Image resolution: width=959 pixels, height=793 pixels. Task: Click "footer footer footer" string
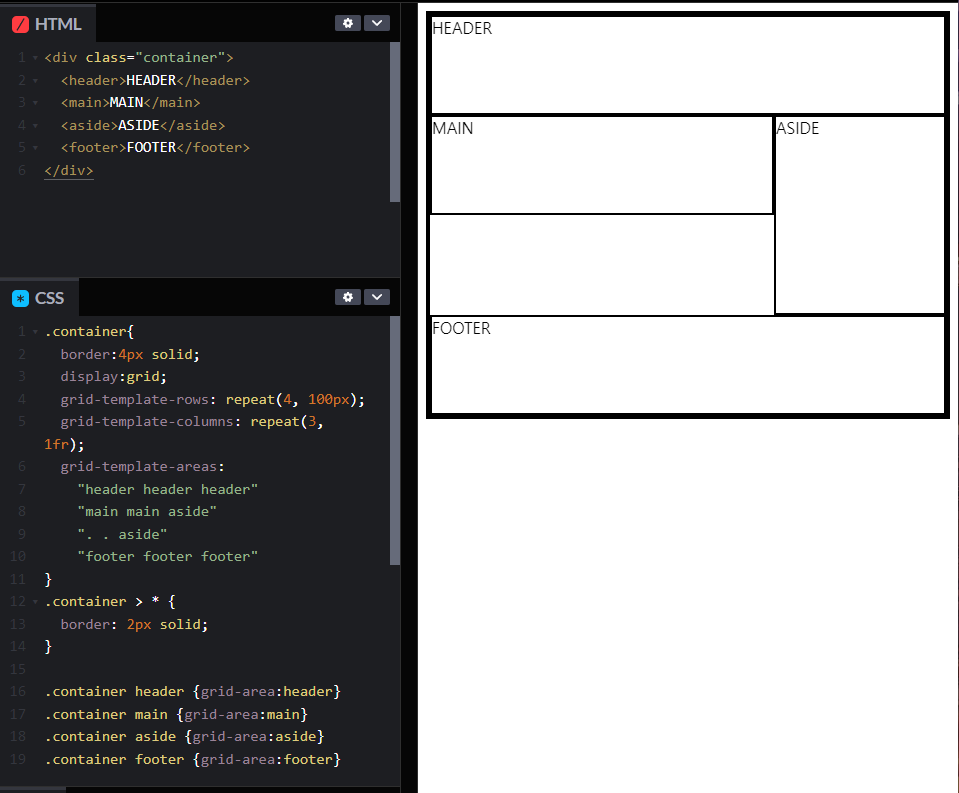click(168, 556)
